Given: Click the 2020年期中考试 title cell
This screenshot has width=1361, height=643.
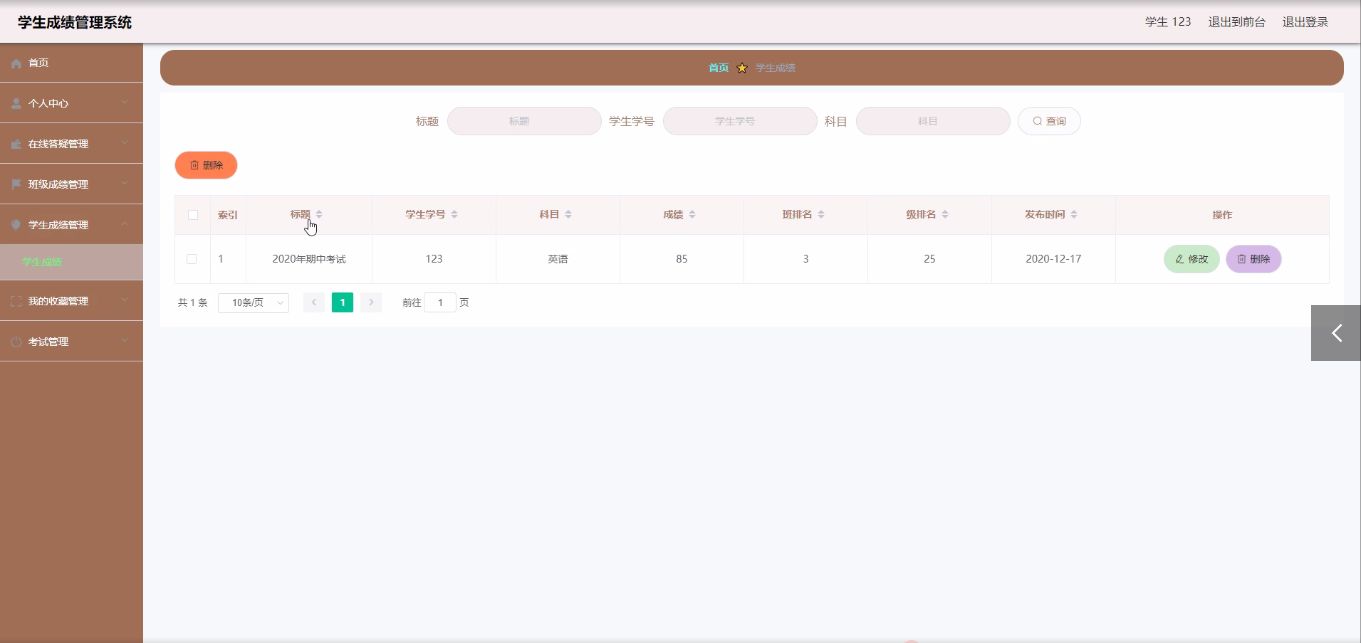Looking at the screenshot, I should 309,259.
